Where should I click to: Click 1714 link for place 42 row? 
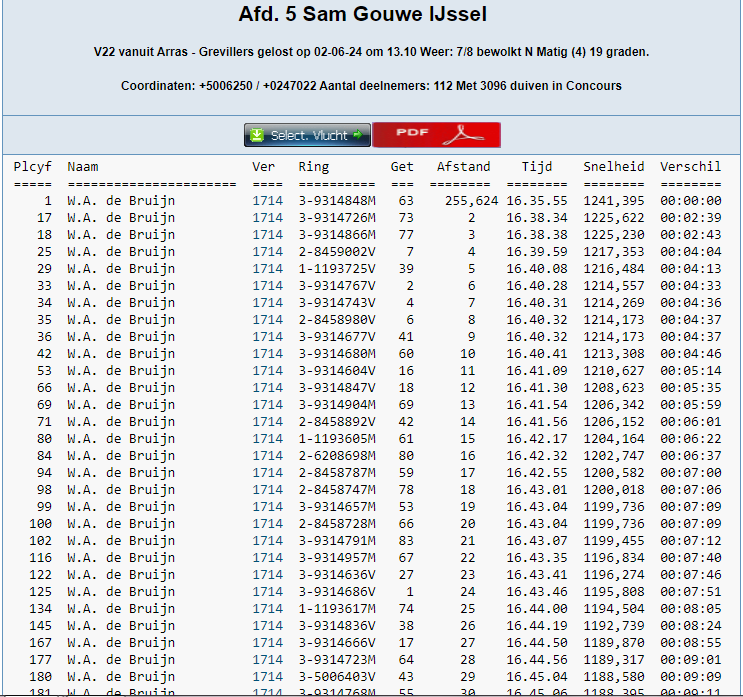pyautogui.click(x=267, y=354)
